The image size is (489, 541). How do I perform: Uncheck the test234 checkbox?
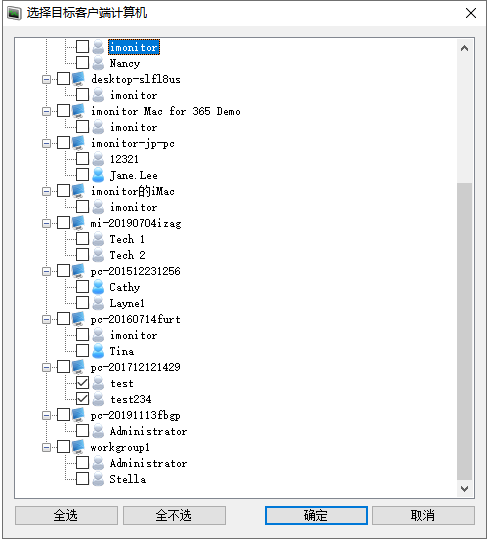coord(82,399)
